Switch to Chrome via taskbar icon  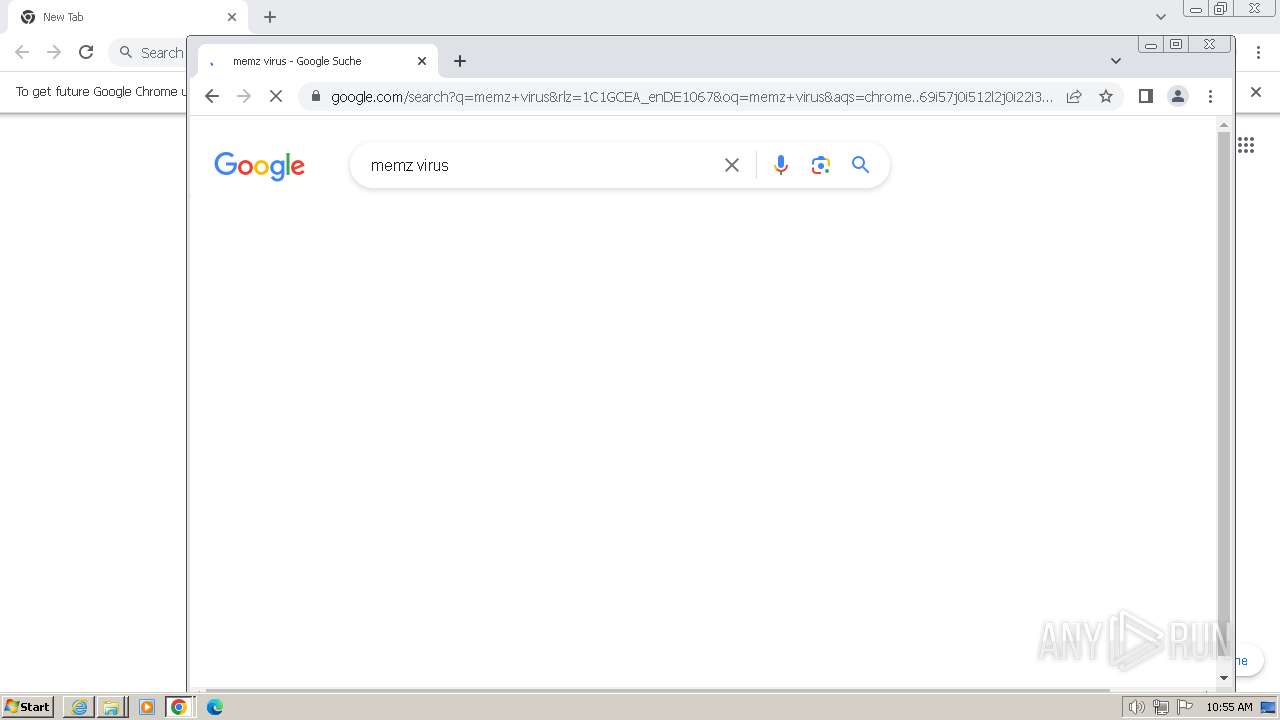(179, 707)
